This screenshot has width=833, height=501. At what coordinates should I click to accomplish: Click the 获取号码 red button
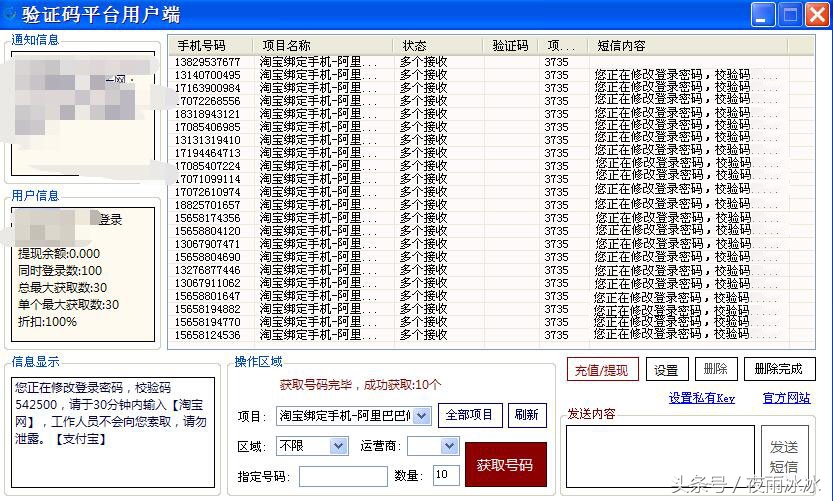pos(505,464)
